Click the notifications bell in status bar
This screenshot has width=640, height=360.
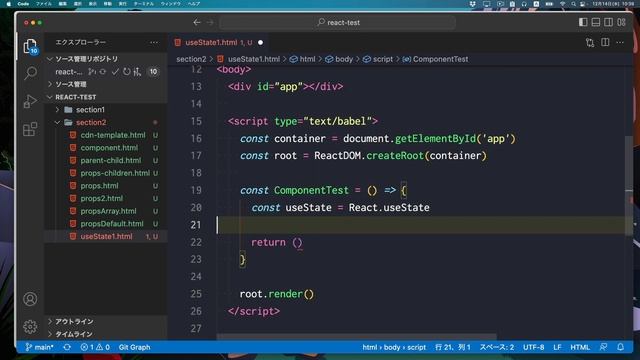[620, 347]
